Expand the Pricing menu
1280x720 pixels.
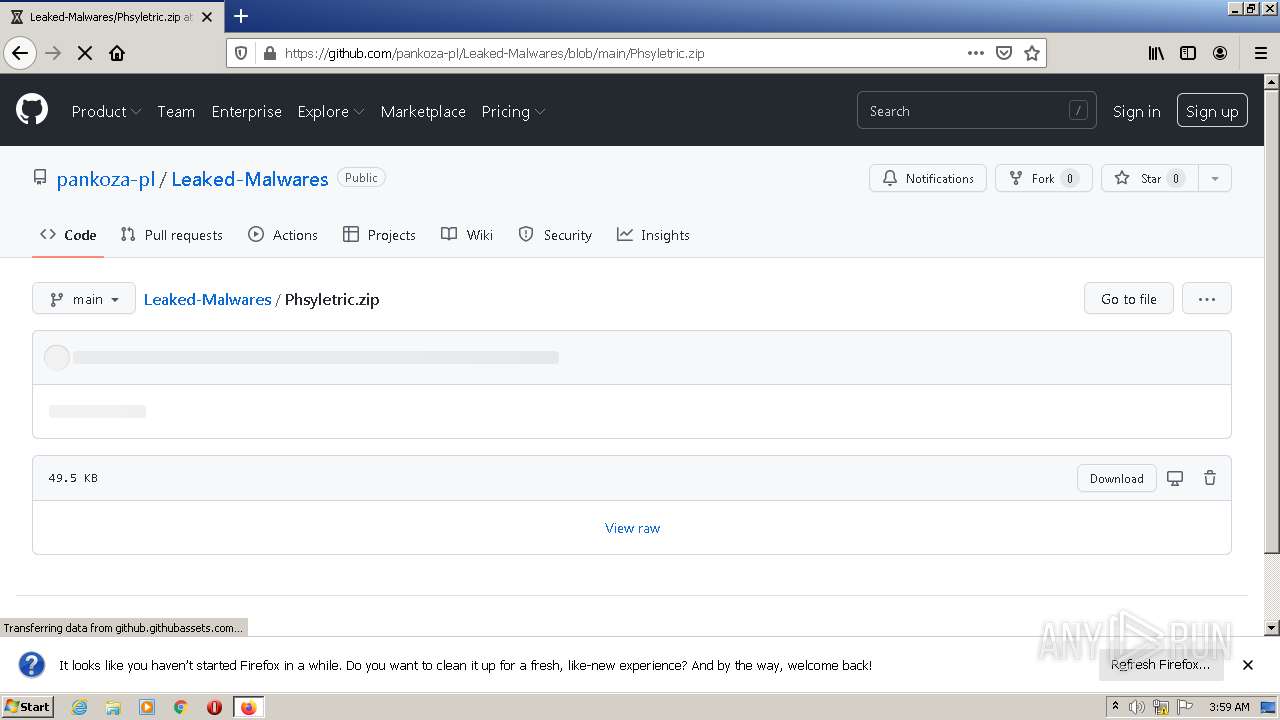tap(513, 111)
